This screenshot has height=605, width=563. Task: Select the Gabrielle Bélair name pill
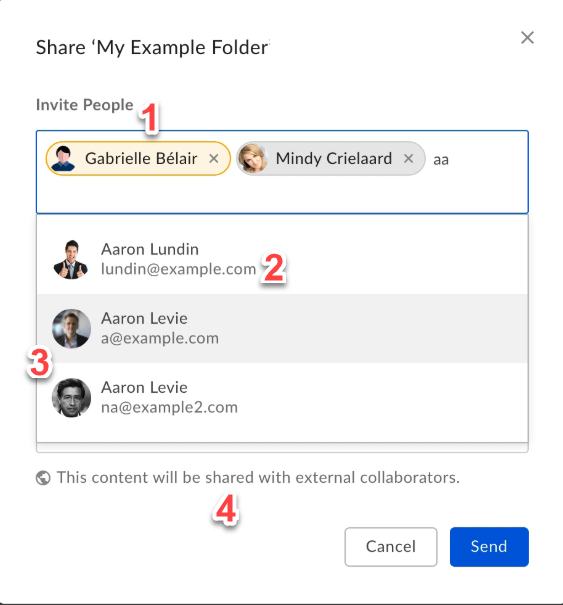point(138,159)
